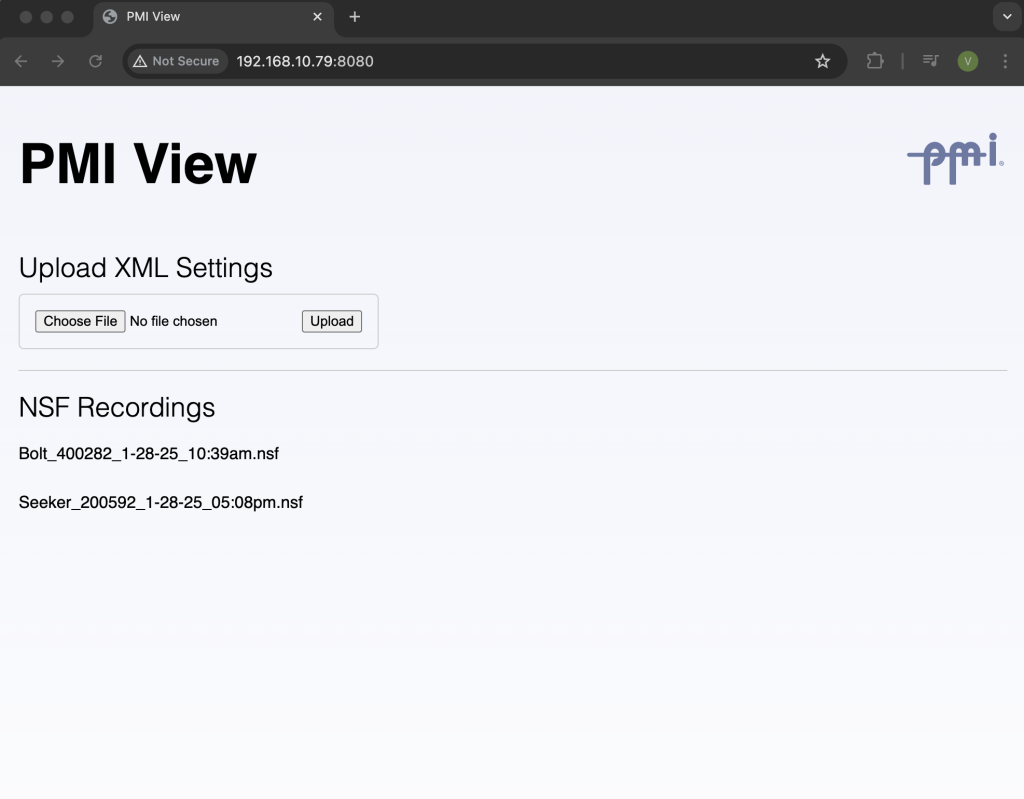Click the browser back arrow
The height and width of the screenshot is (799, 1024).
point(21,61)
